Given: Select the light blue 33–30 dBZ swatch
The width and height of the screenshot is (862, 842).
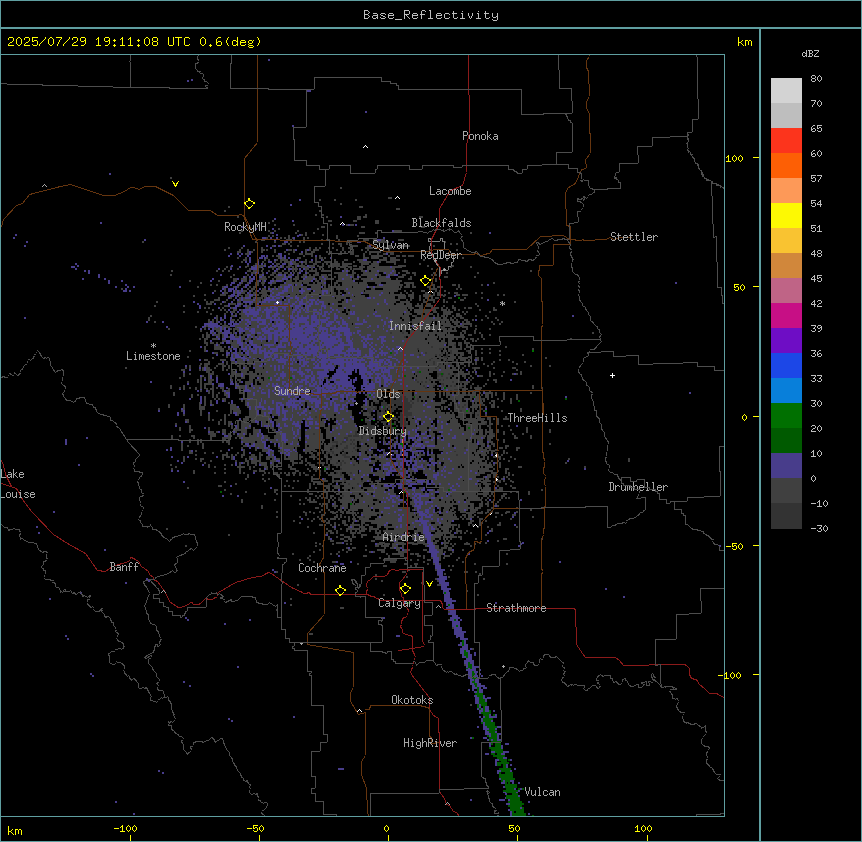Looking at the screenshot, I should tap(786, 391).
